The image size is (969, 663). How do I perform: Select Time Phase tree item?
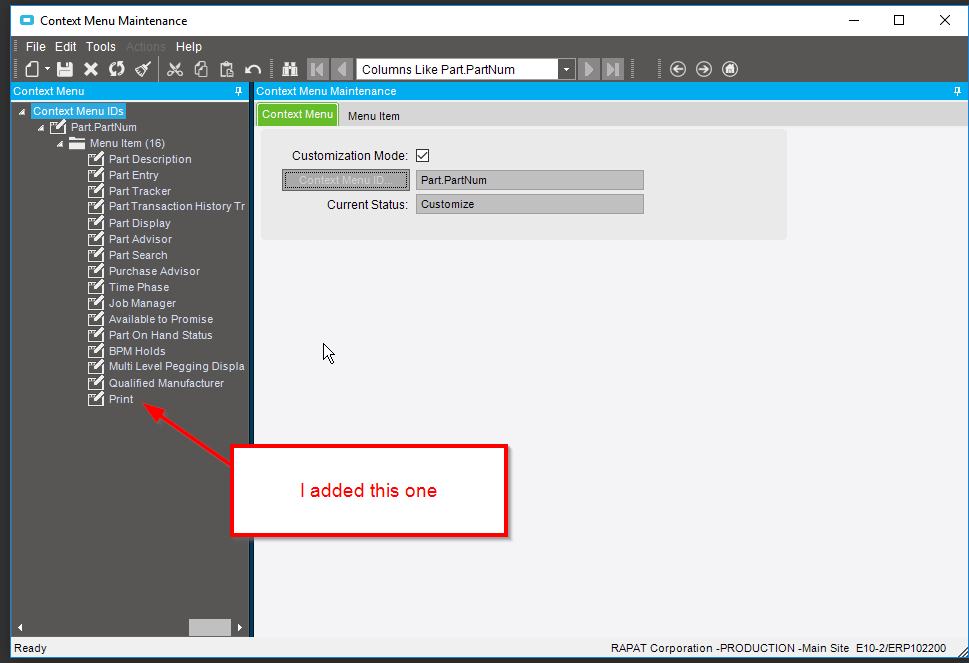point(139,287)
